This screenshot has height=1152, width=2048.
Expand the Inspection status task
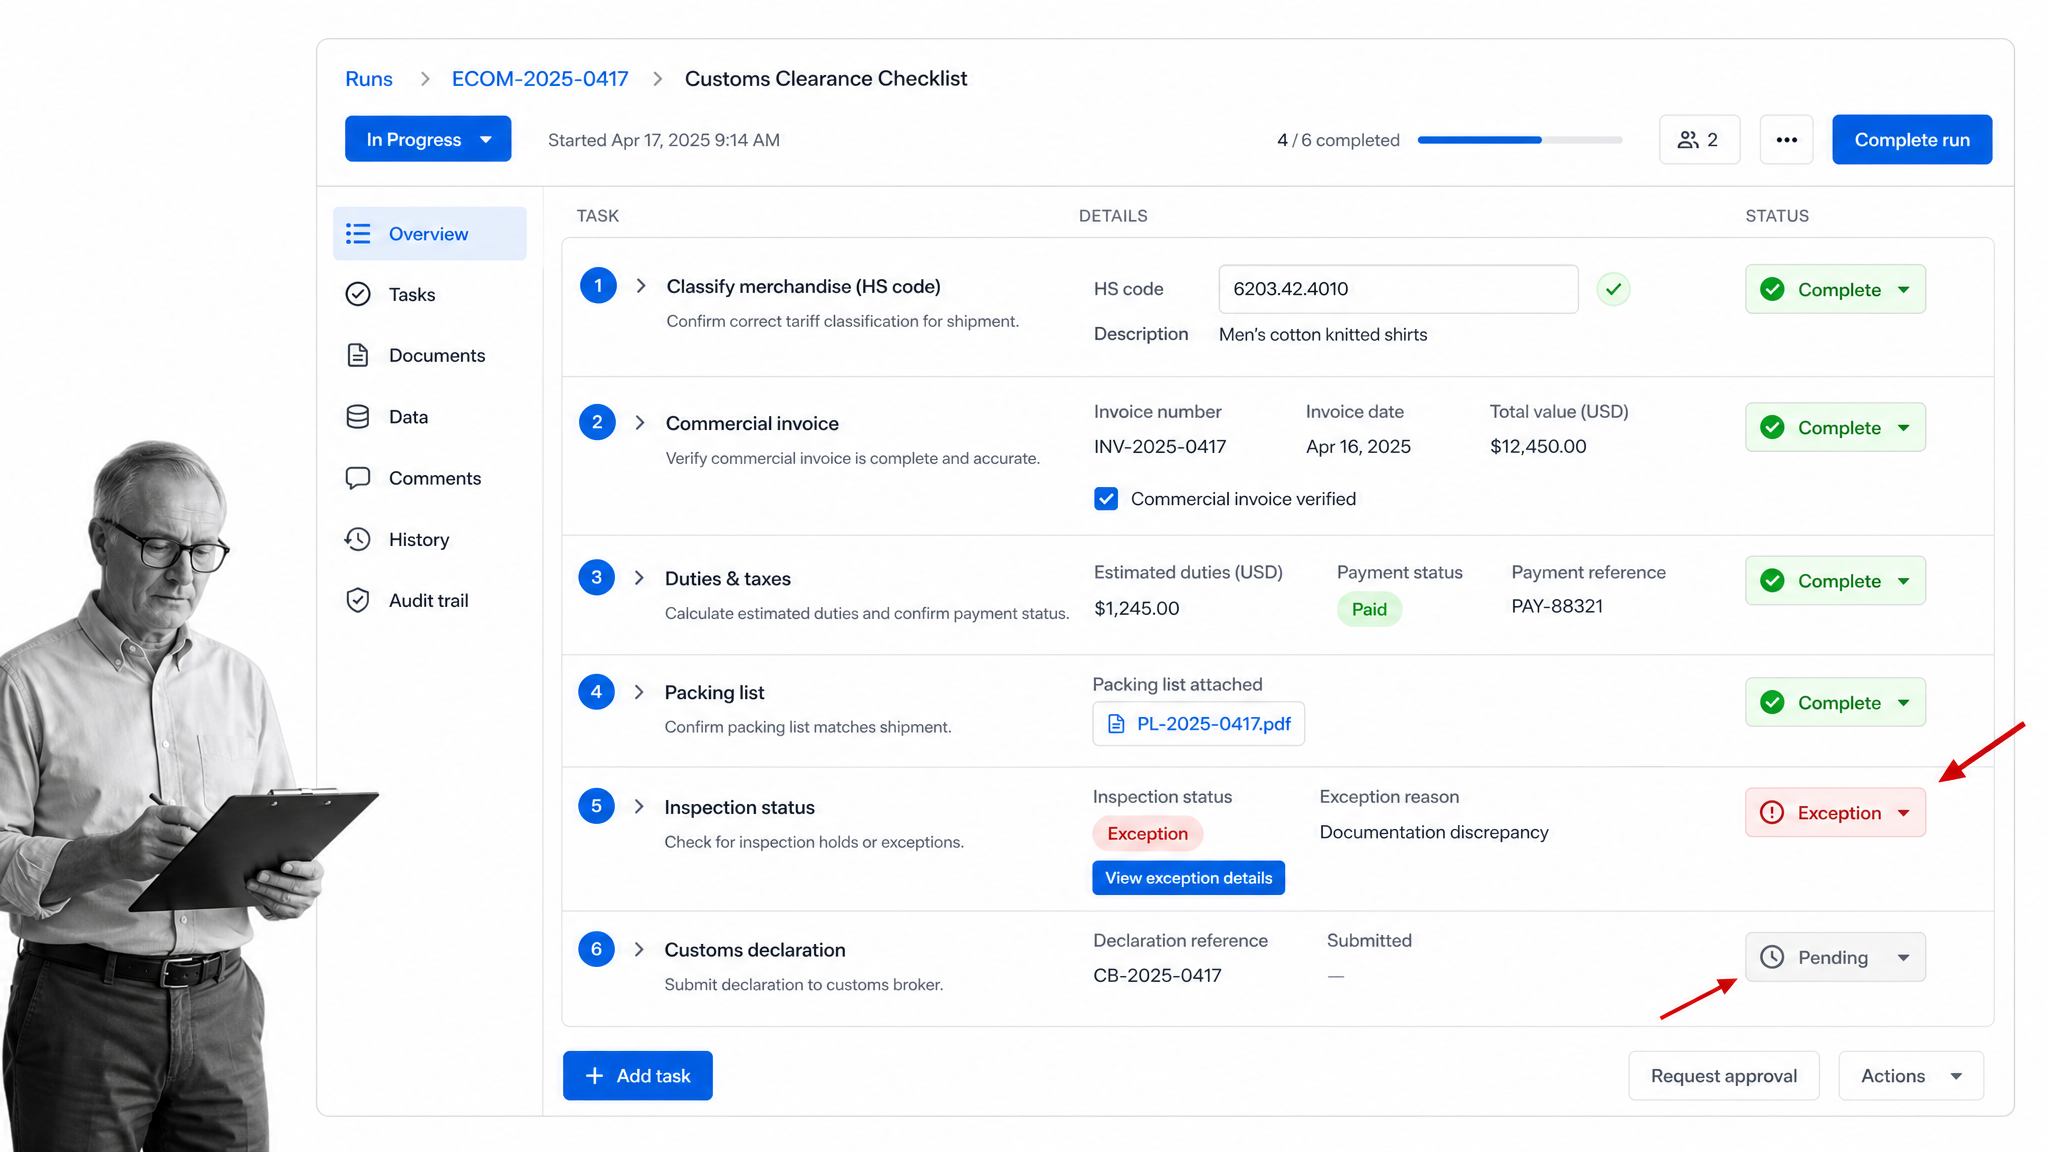point(639,807)
